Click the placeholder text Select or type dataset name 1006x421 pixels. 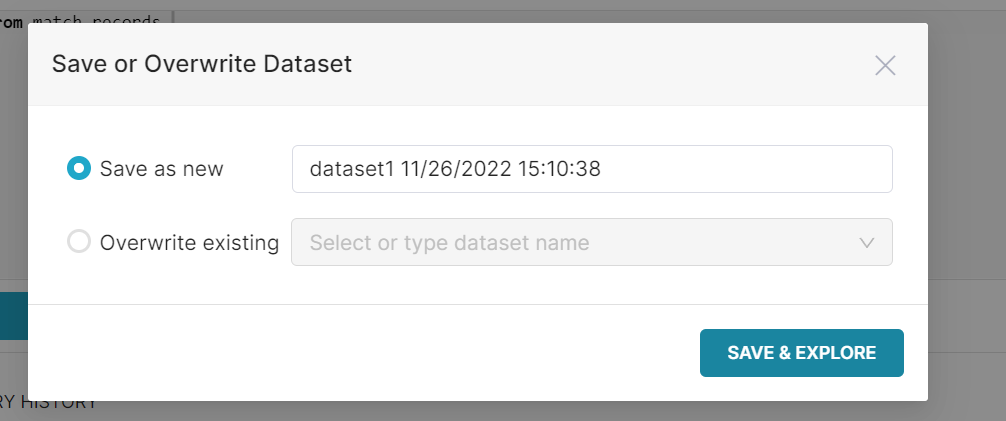point(449,242)
